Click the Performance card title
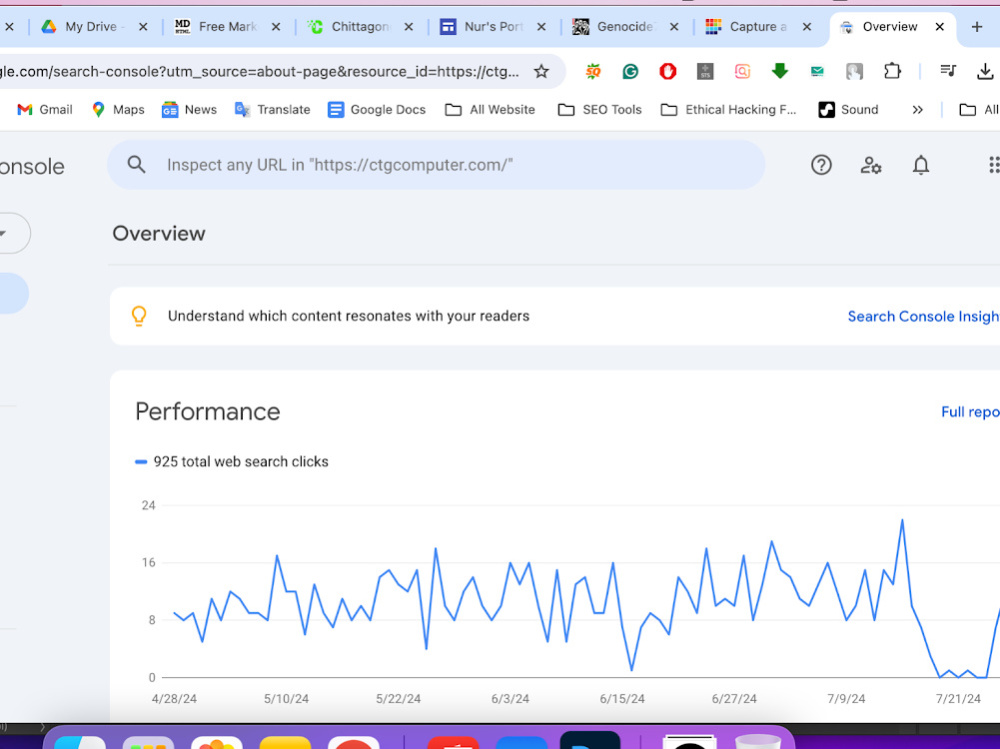 207,412
